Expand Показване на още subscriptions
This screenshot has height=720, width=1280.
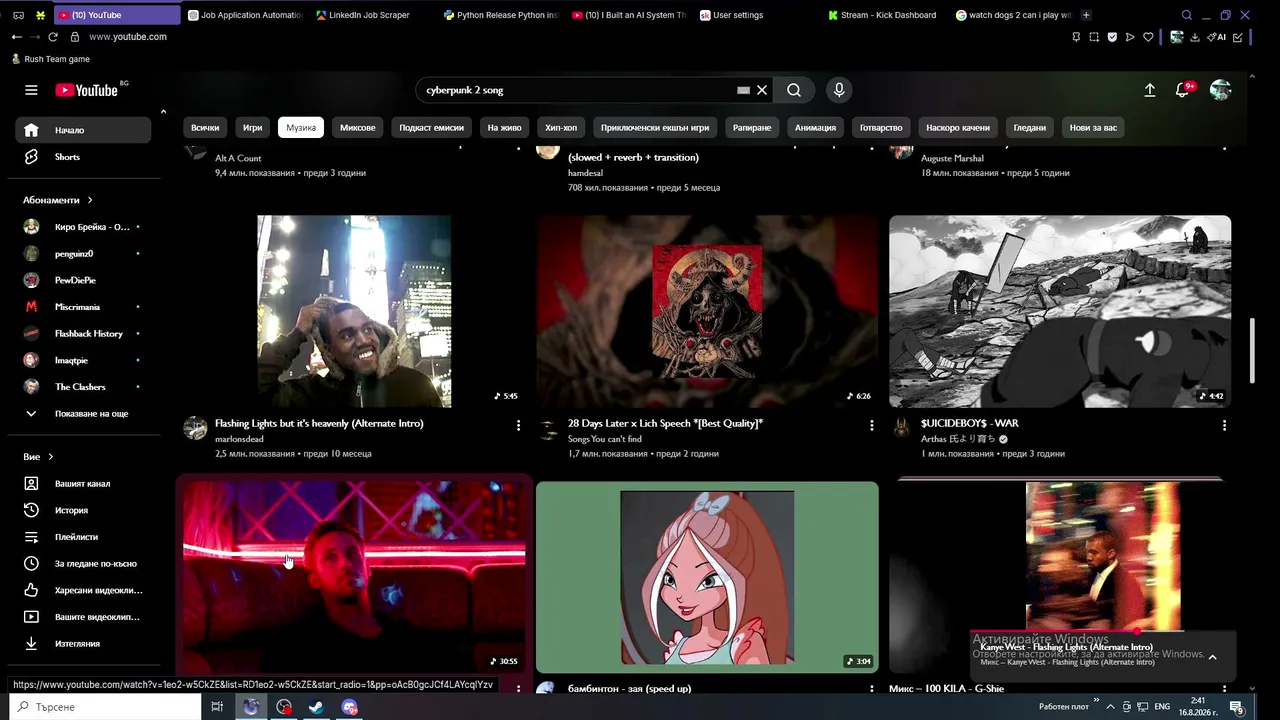click(83, 414)
